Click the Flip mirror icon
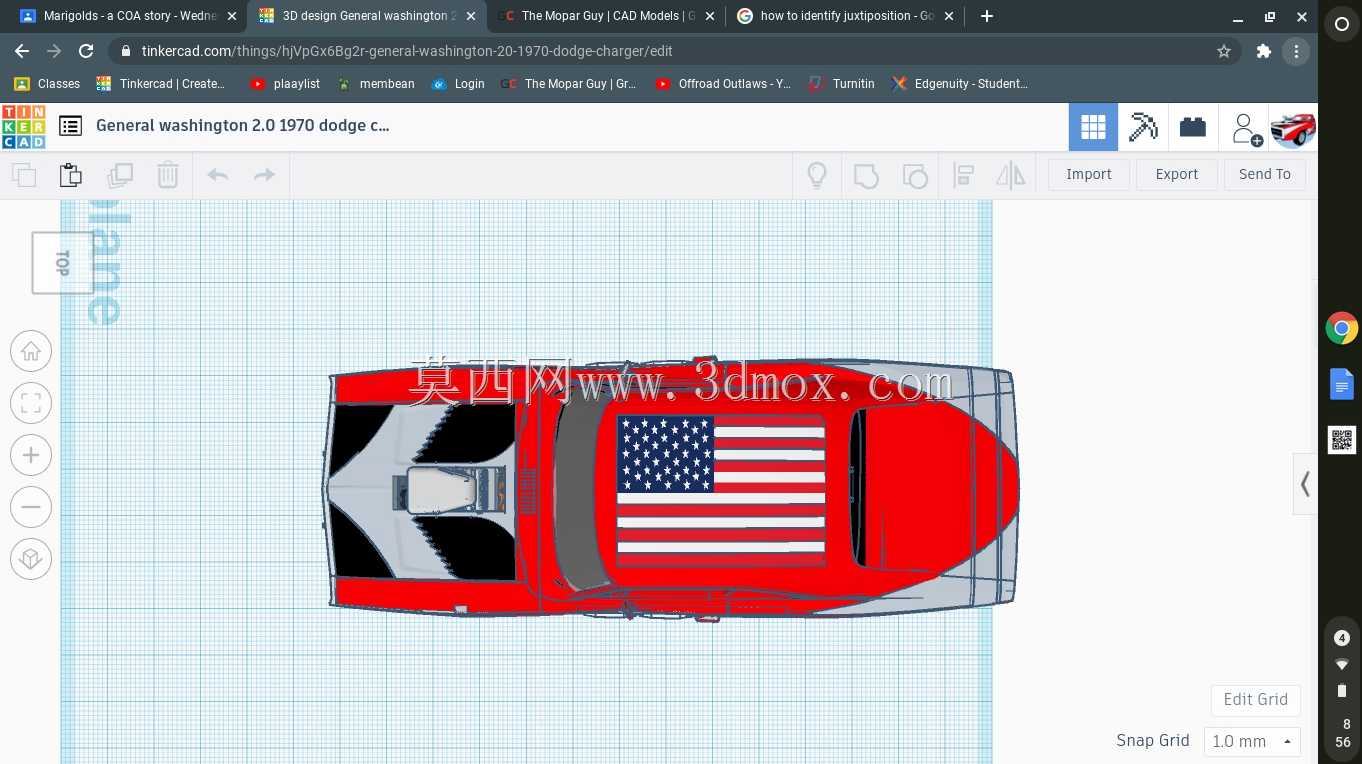 (x=1011, y=176)
